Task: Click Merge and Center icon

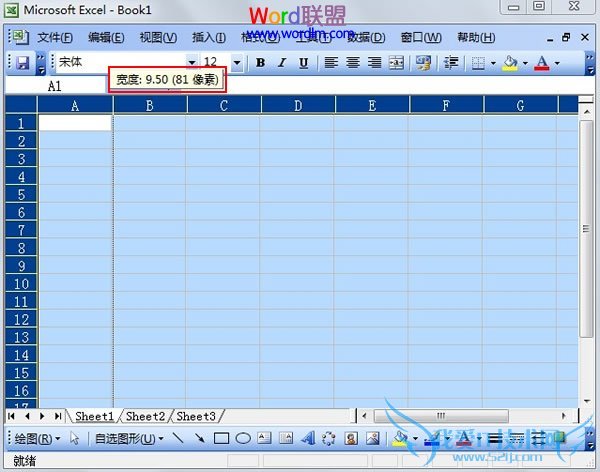Action: pyautogui.click(x=396, y=62)
